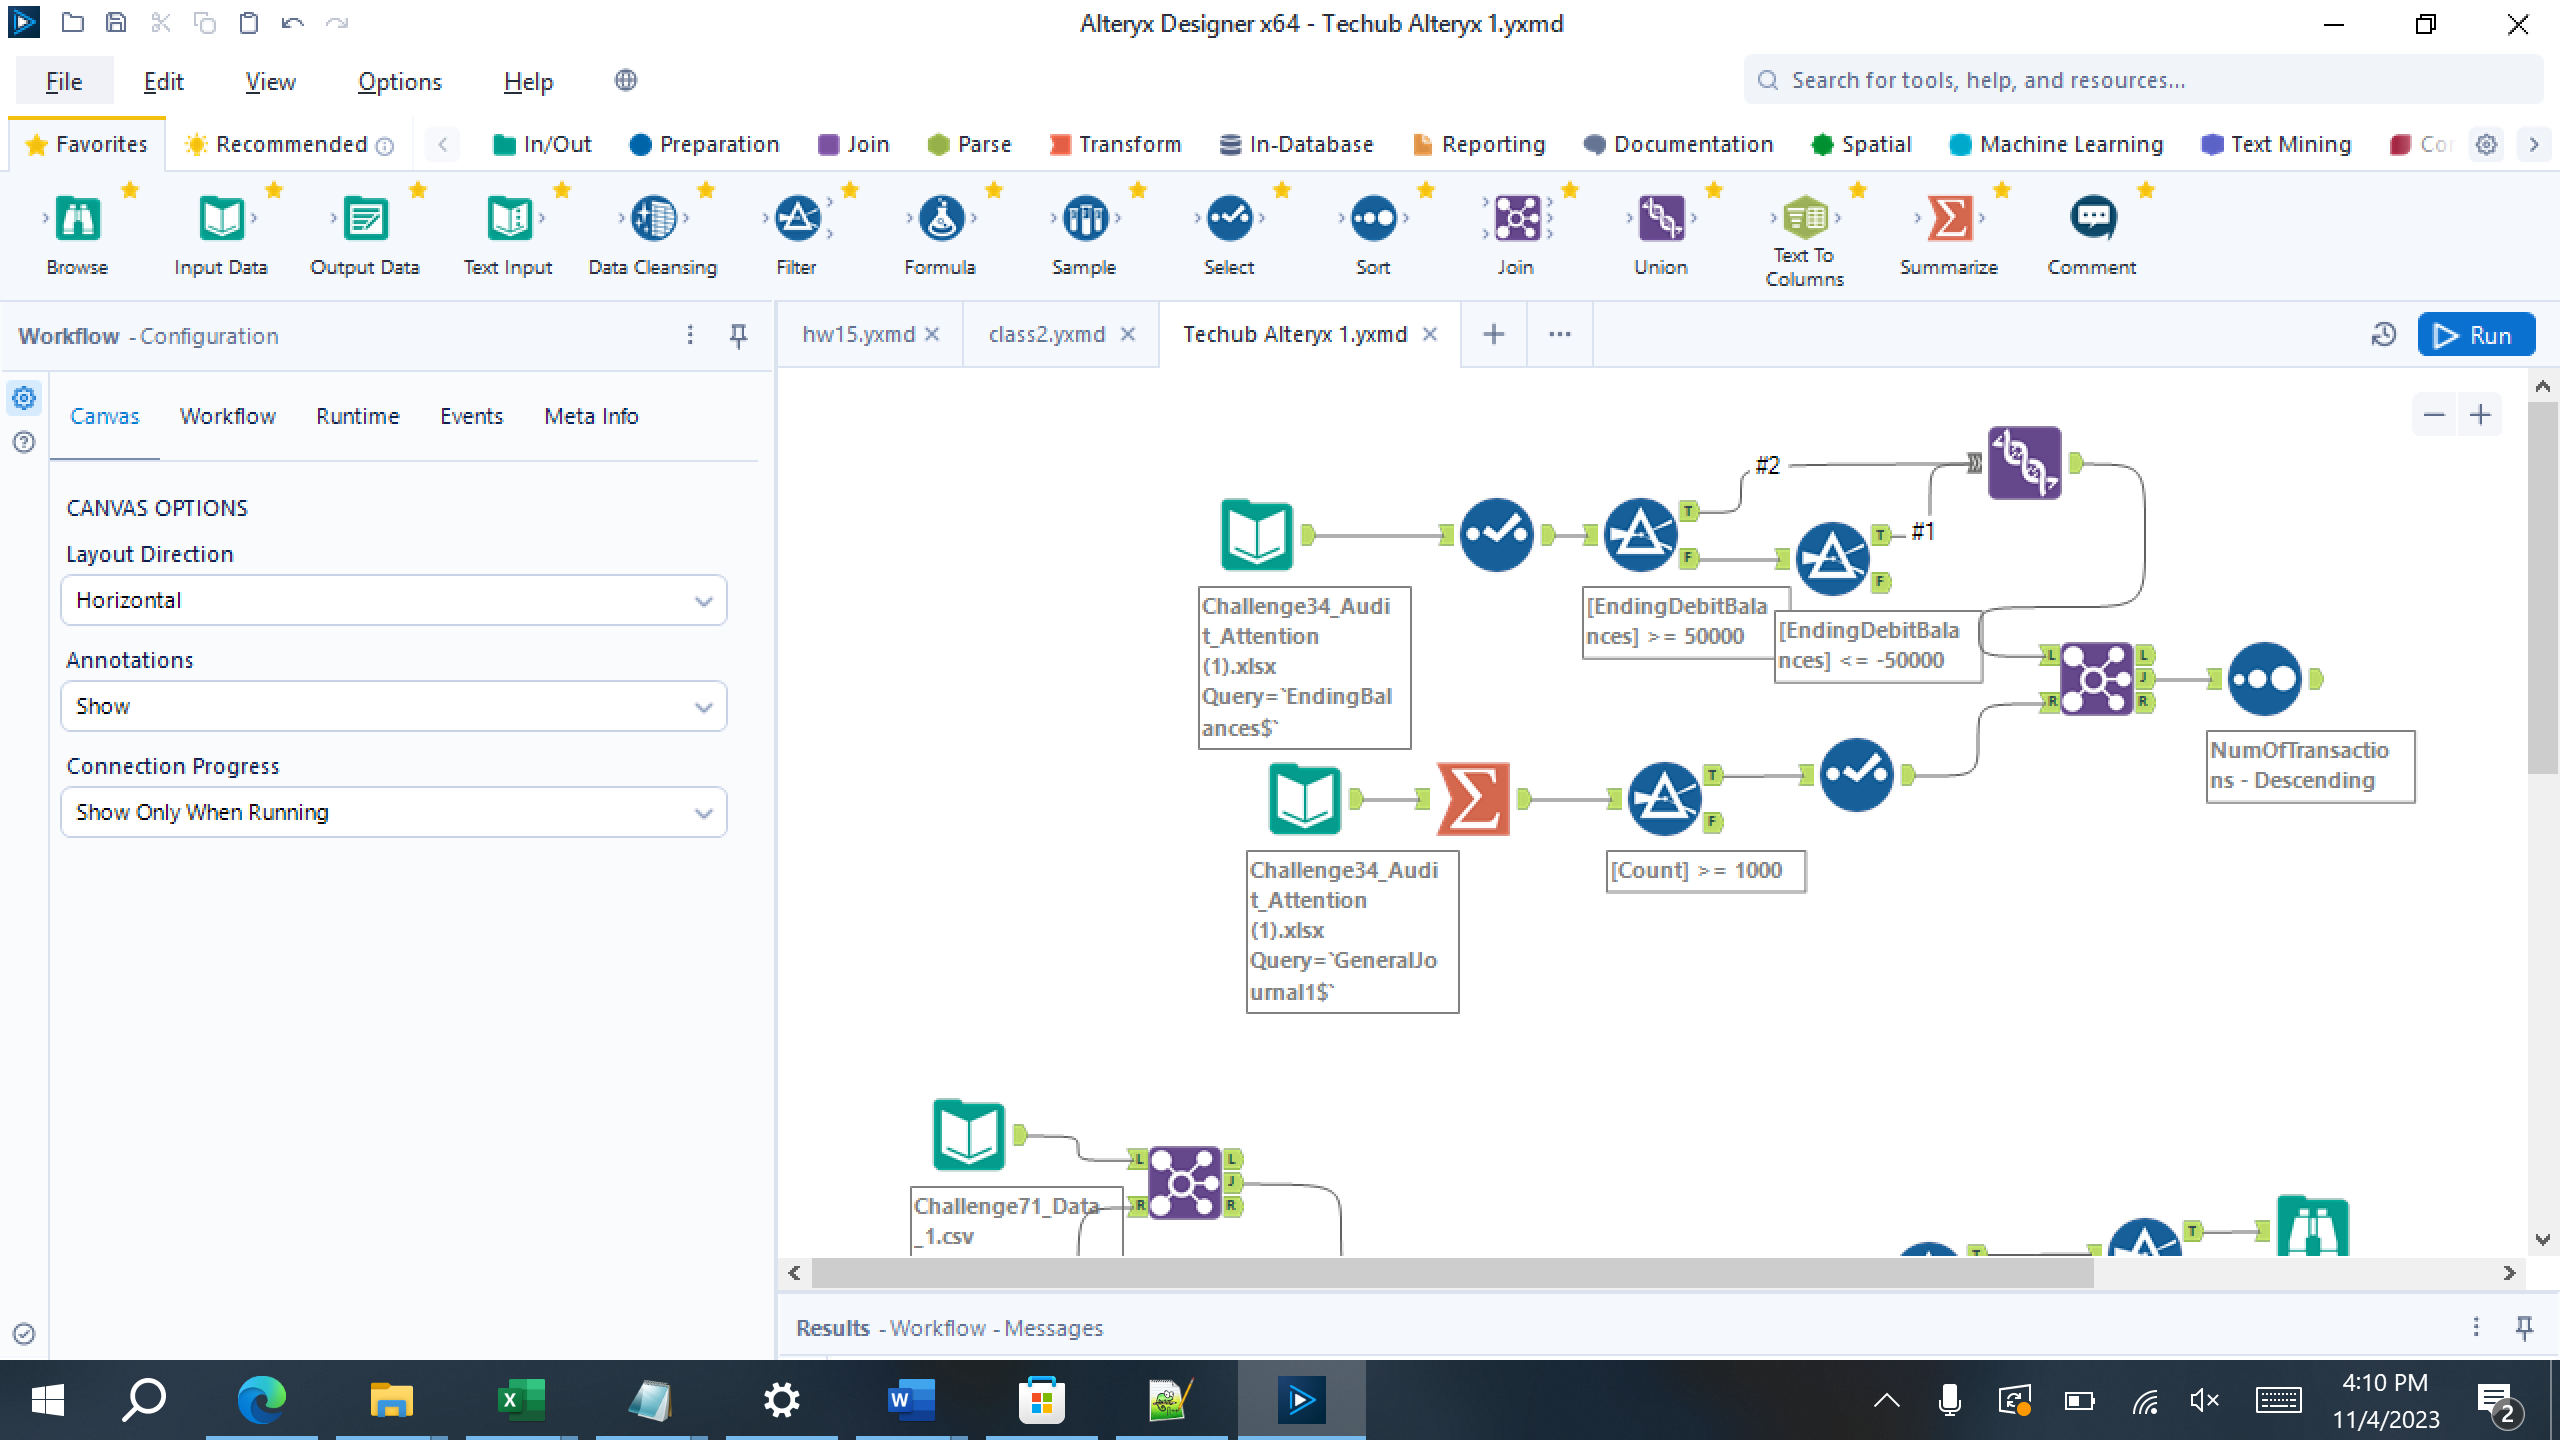This screenshot has height=1440, width=2560.
Task: Select the Comment tool icon
Action: click(2093, 218)
